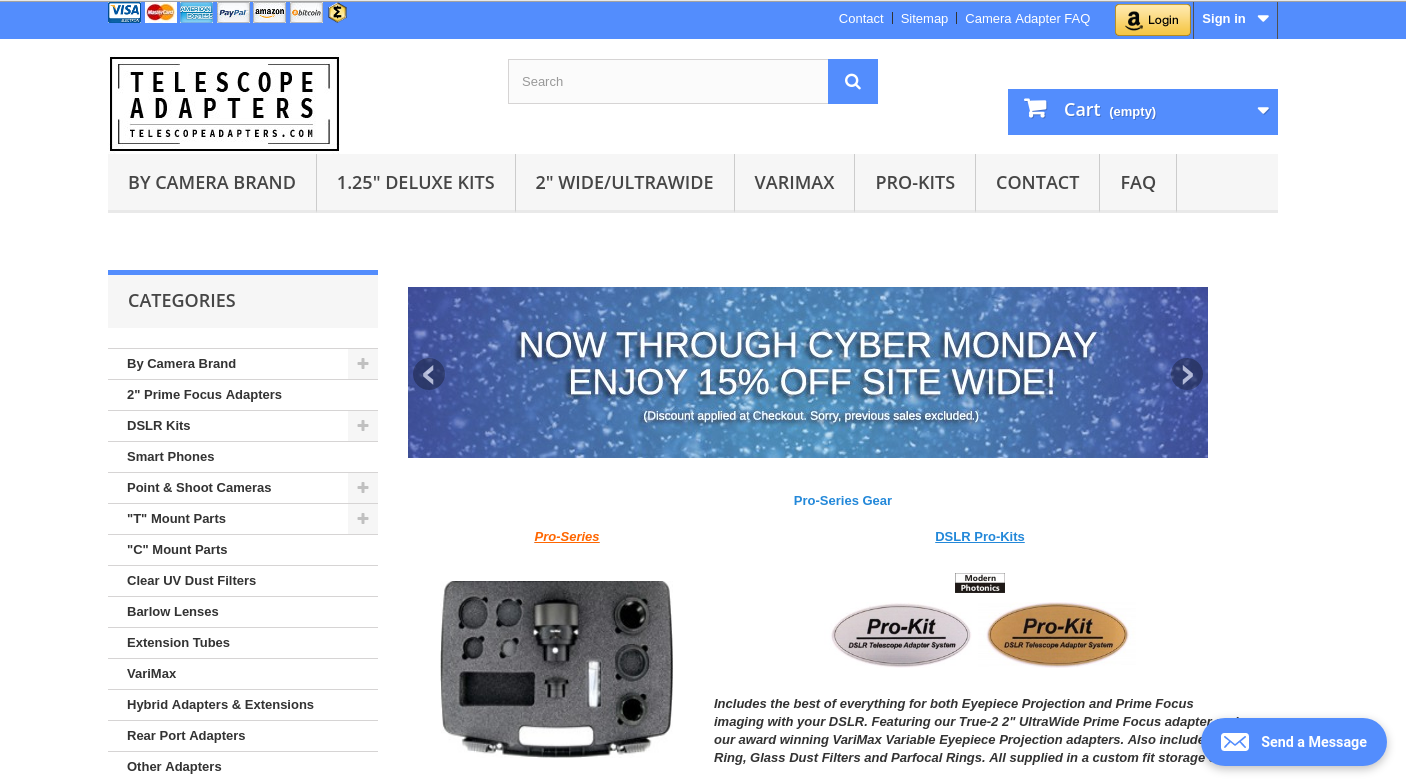Click the Amazon Login button

[1153, 19]
